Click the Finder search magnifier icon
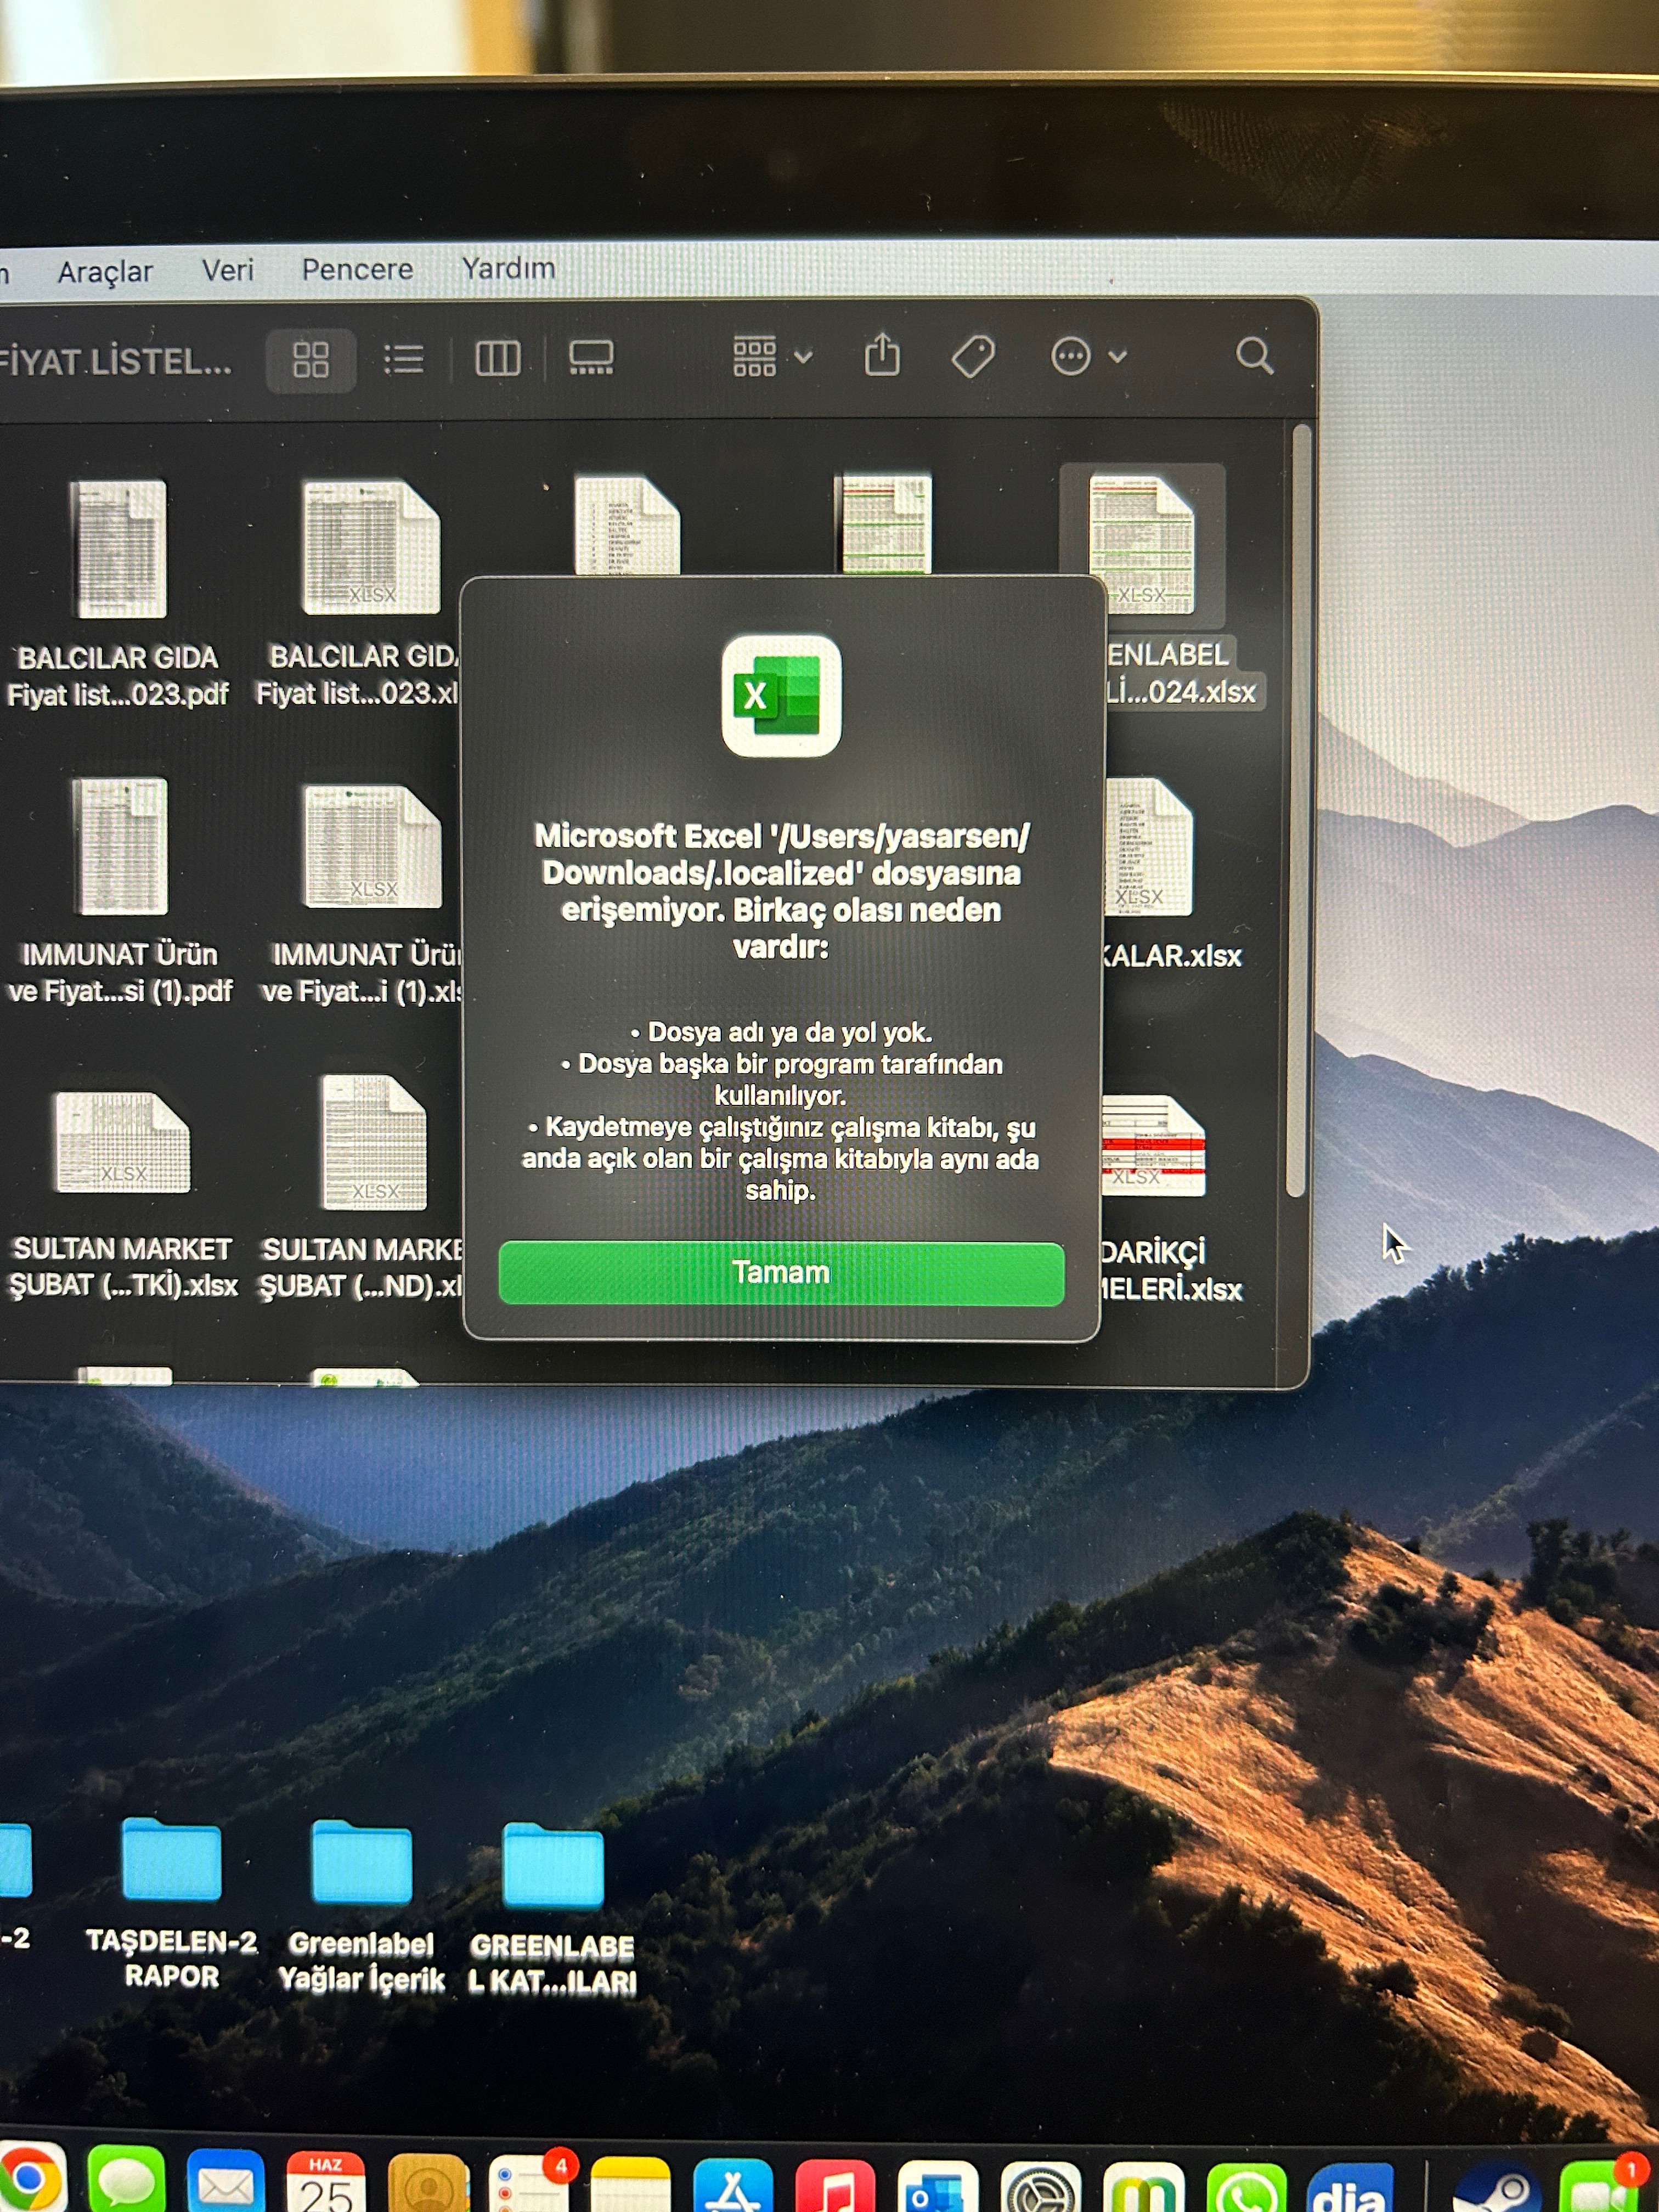The image size is (1659, 2212). (x=1254, y=355)
